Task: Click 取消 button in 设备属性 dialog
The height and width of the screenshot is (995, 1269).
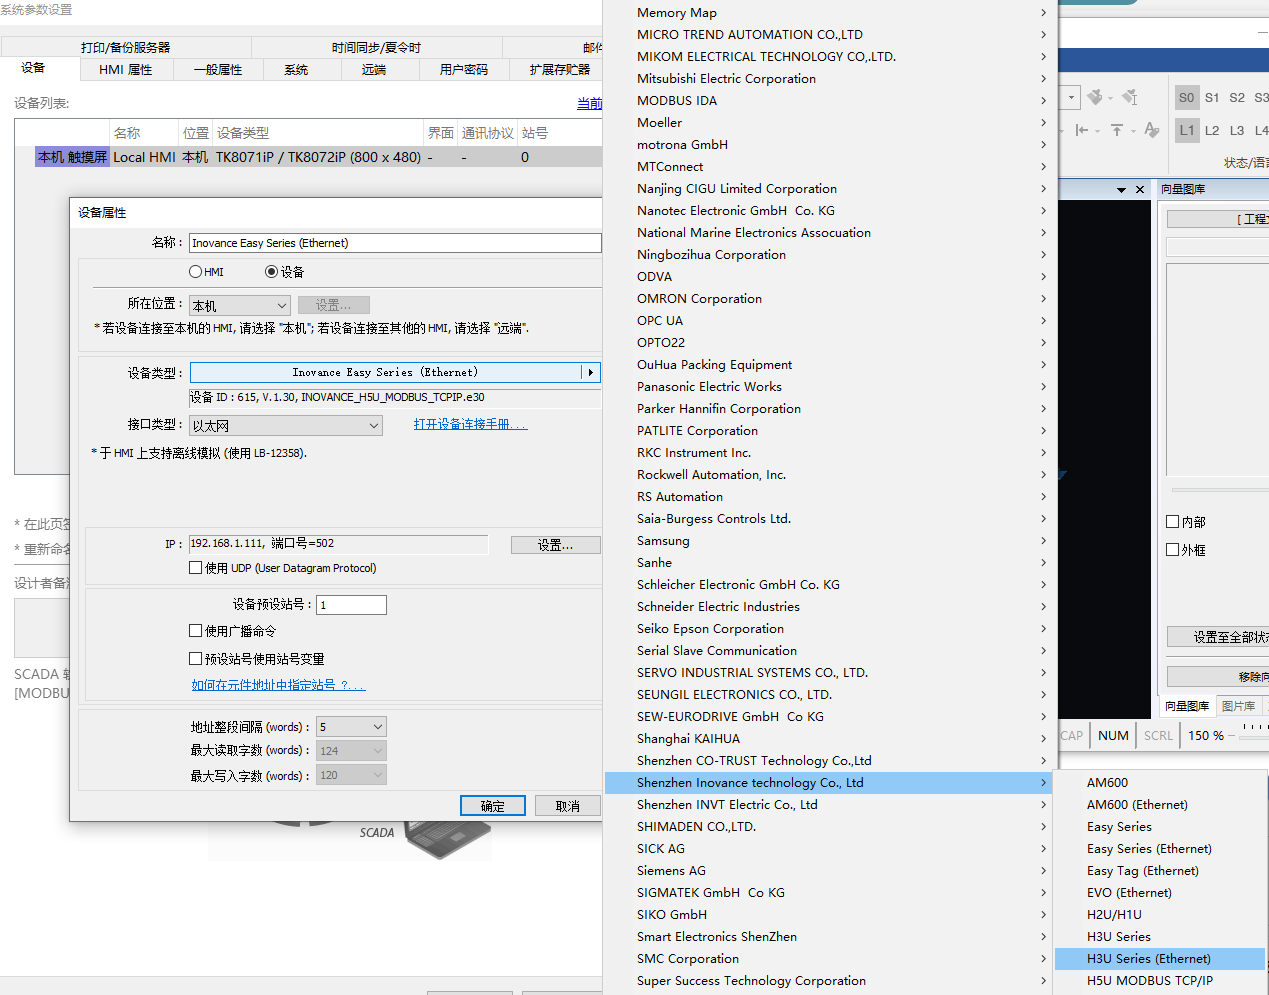Action: point(568,806)
